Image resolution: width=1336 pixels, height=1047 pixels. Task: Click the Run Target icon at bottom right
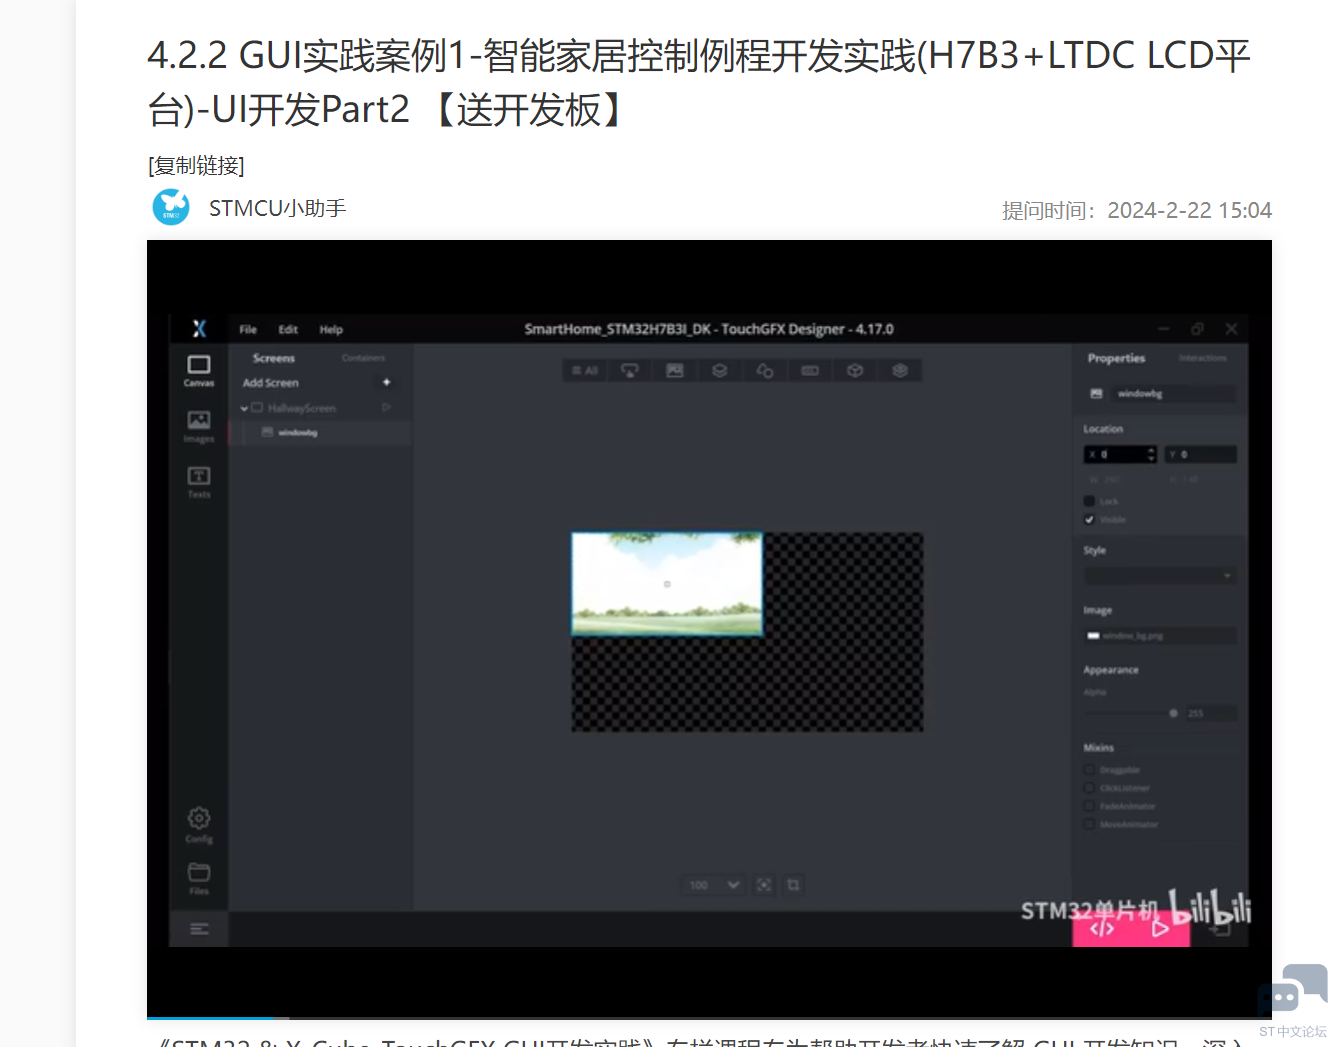(1220, 929)
